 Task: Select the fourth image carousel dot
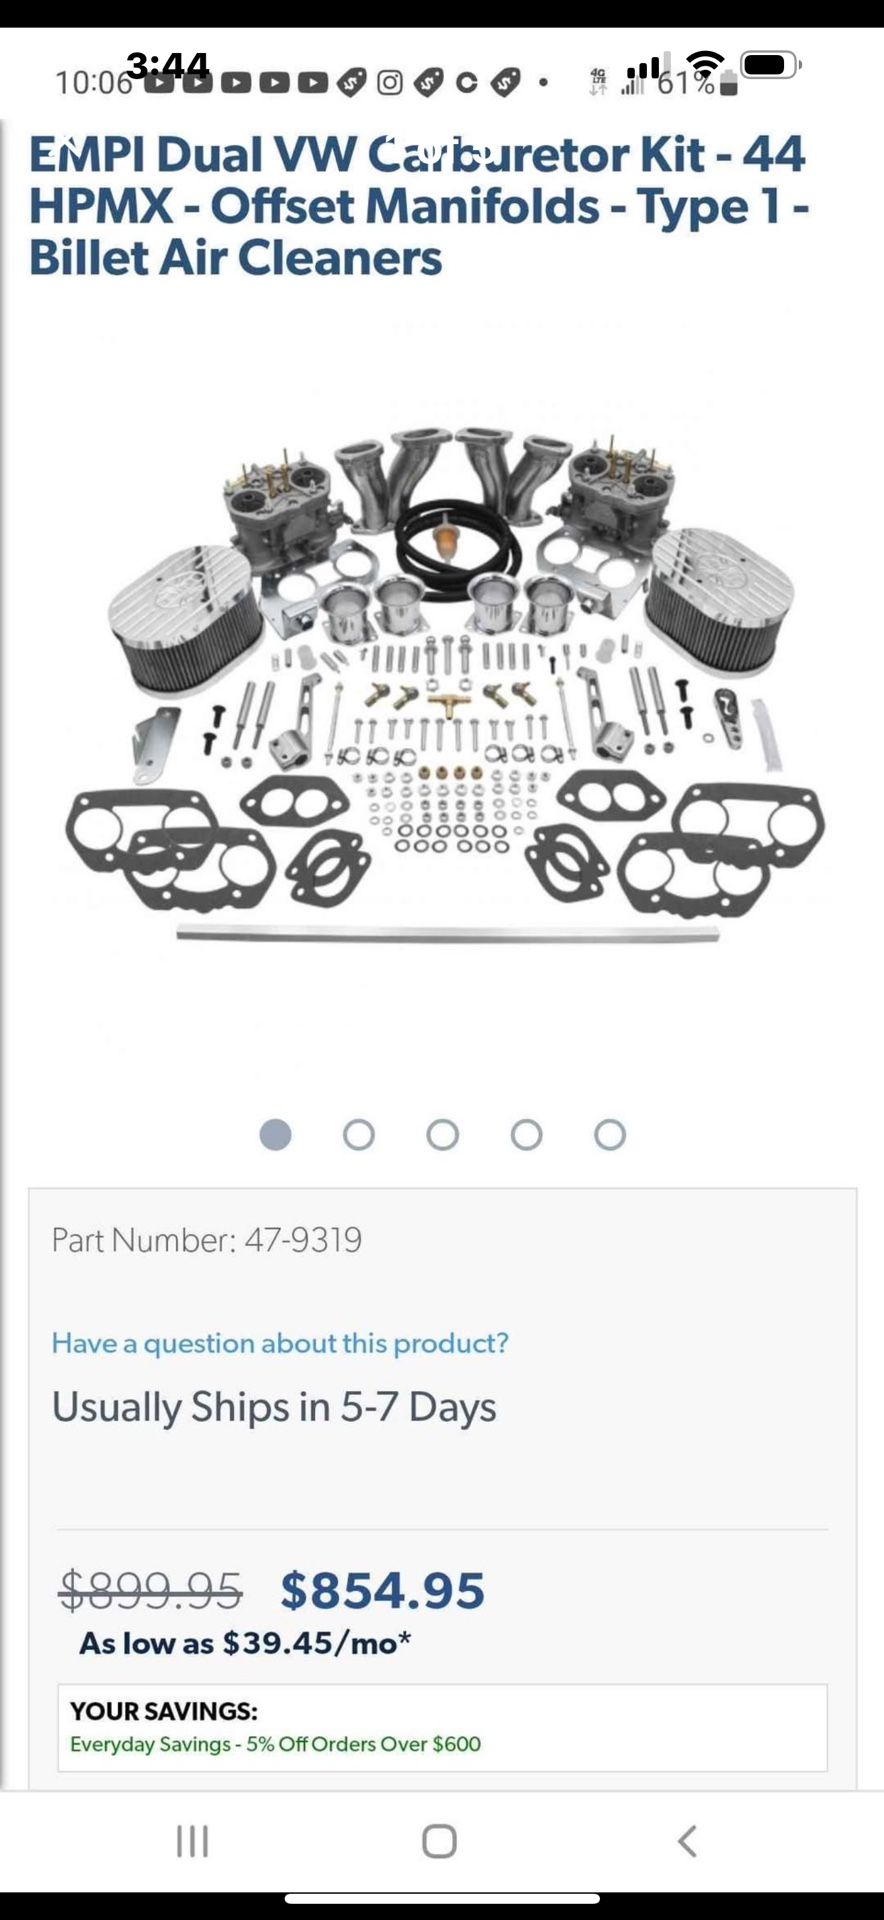tap(526, 1135)
